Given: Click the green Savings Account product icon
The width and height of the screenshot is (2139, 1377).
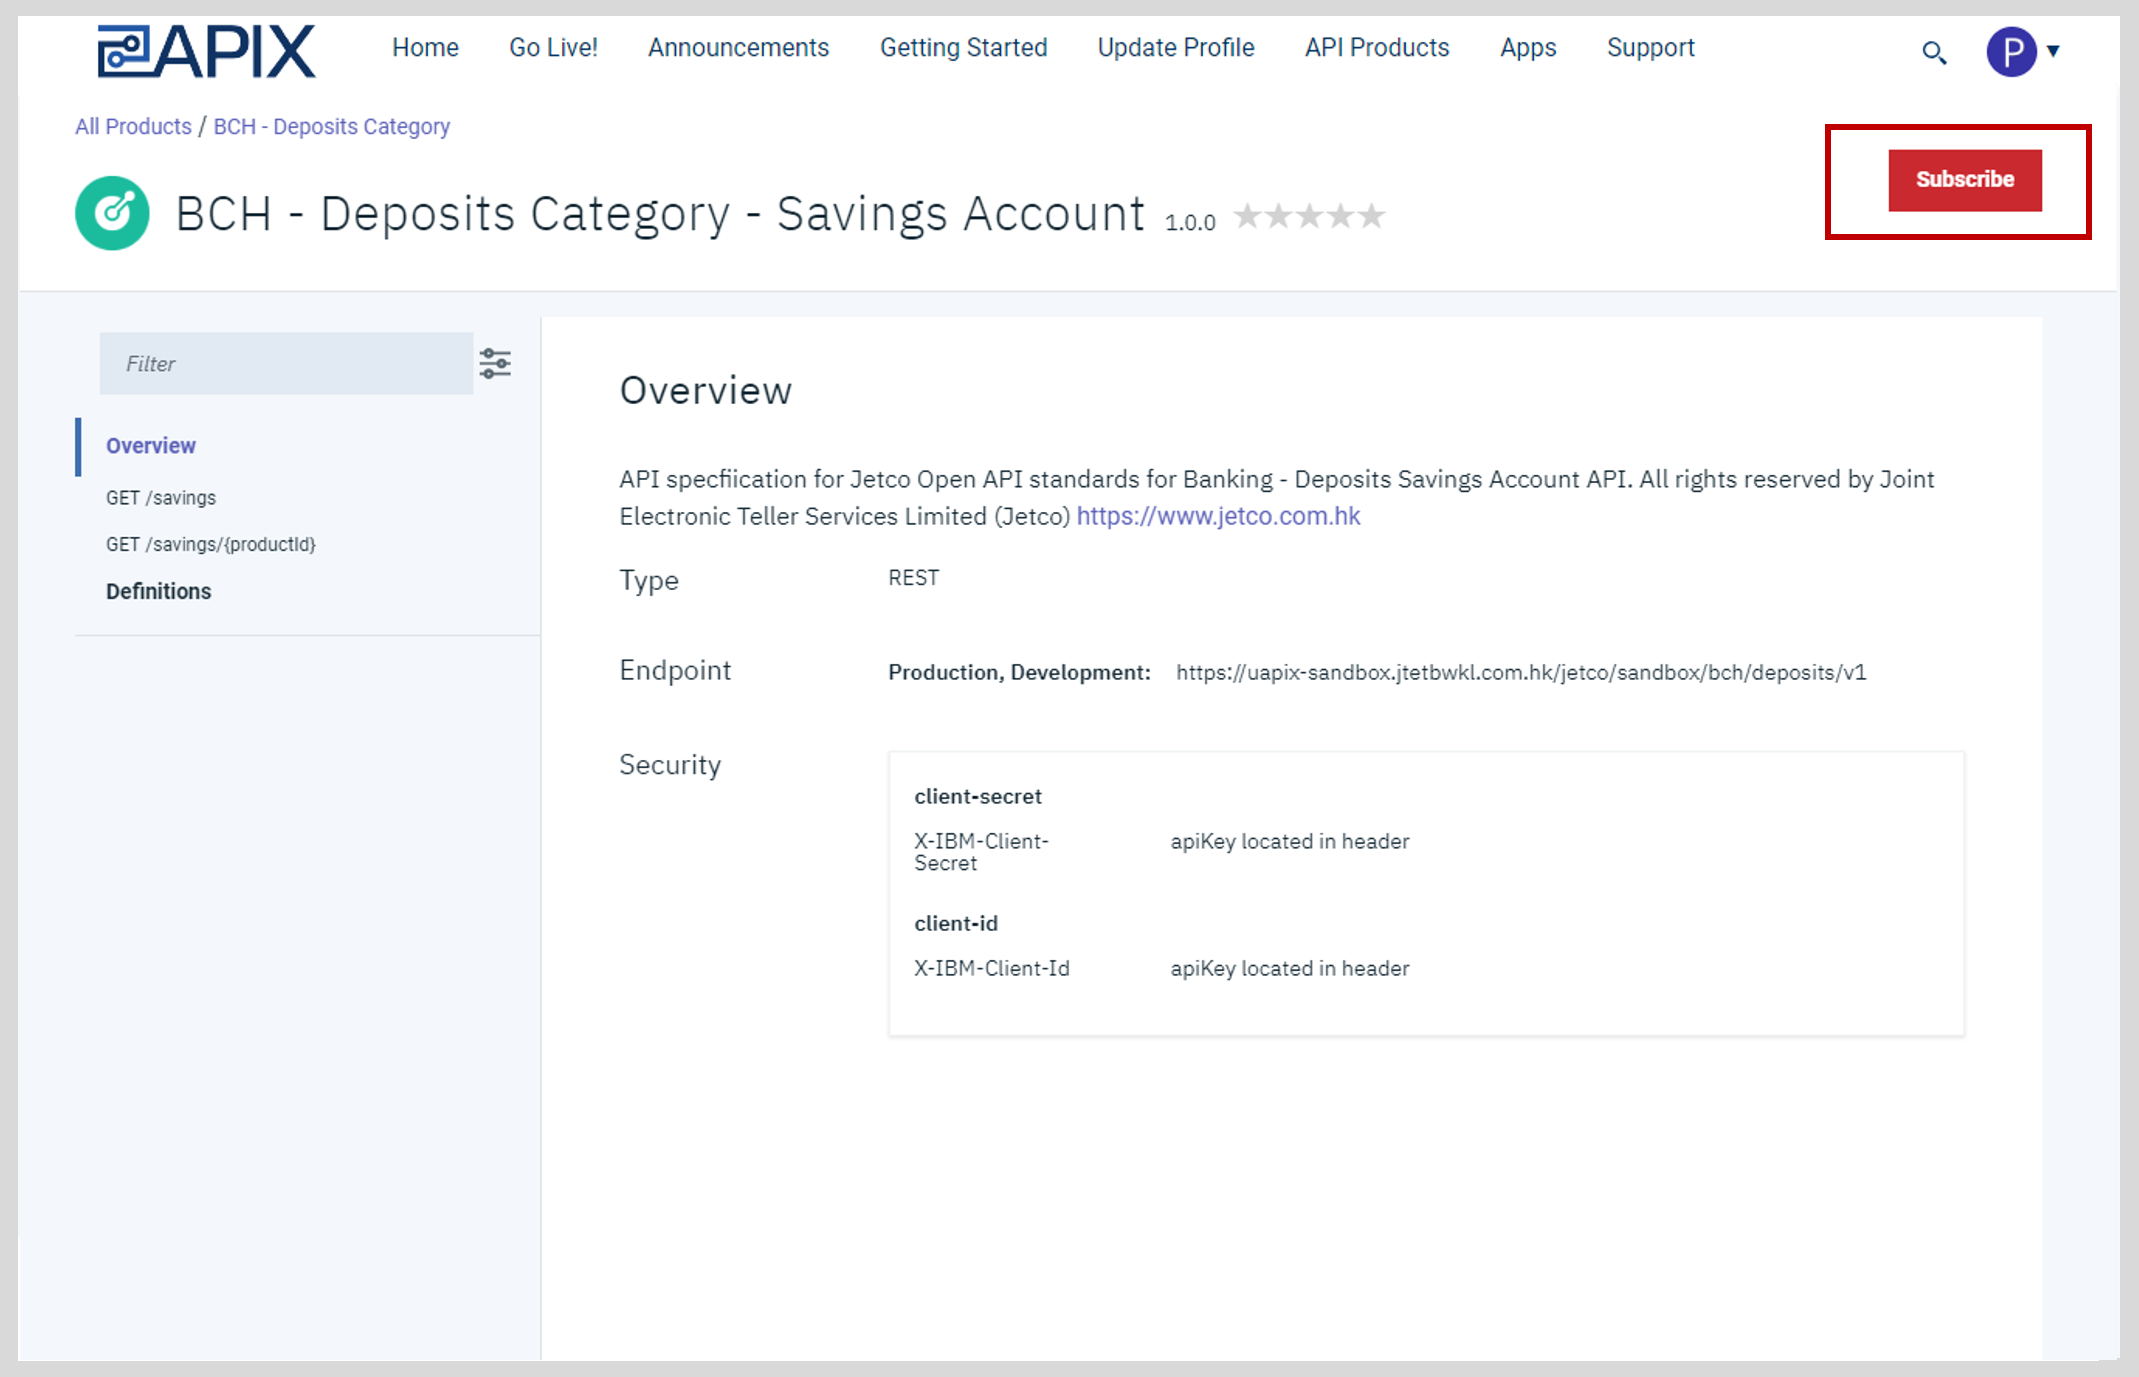Looking at the screenshot, I should tap(112, 213).
